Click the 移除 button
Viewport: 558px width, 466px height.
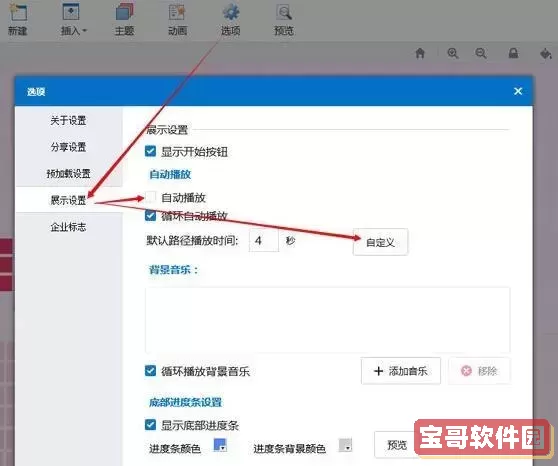(479, 371)
